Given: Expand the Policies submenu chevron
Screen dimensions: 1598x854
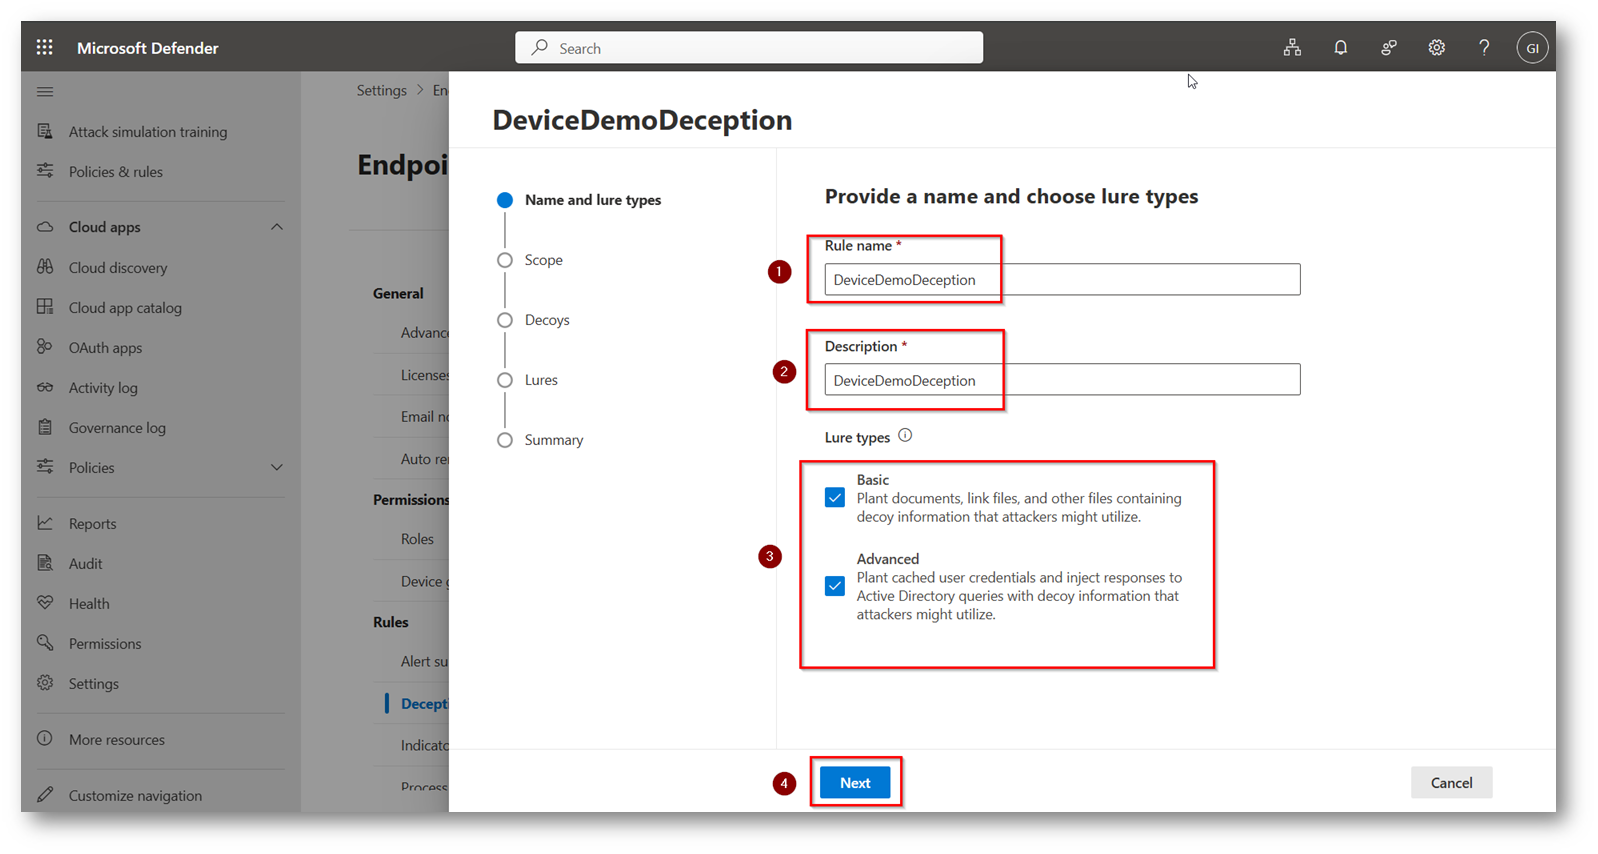Looking at the screenshot, I should coord(277,467).
